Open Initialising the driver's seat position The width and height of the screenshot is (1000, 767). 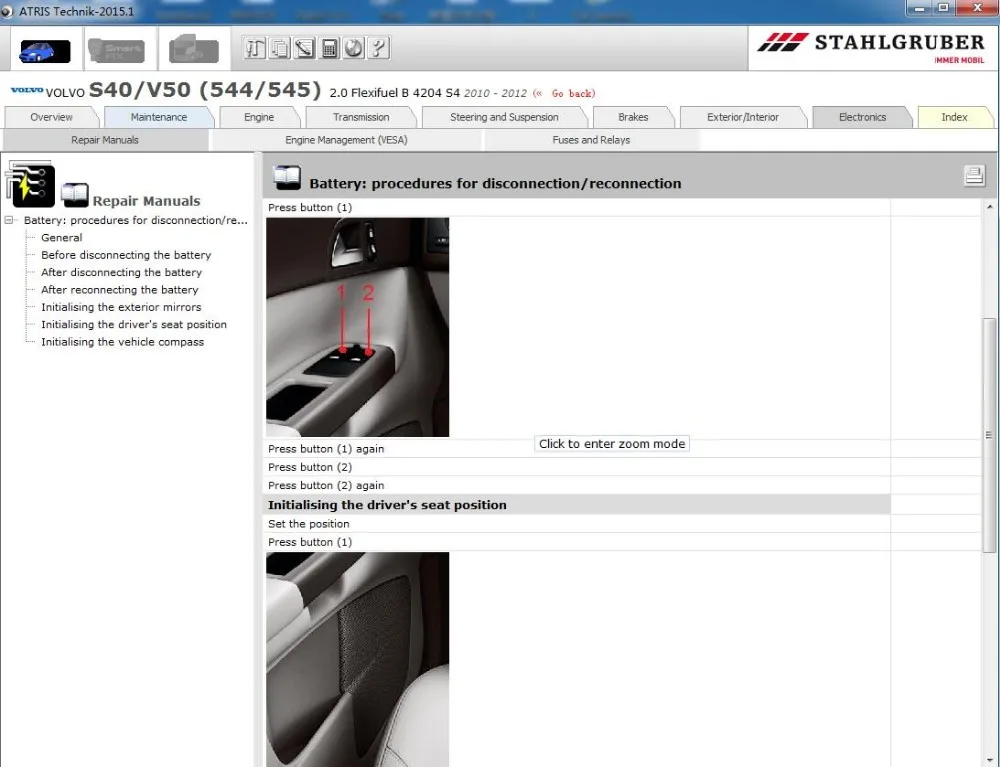[134, 325]
